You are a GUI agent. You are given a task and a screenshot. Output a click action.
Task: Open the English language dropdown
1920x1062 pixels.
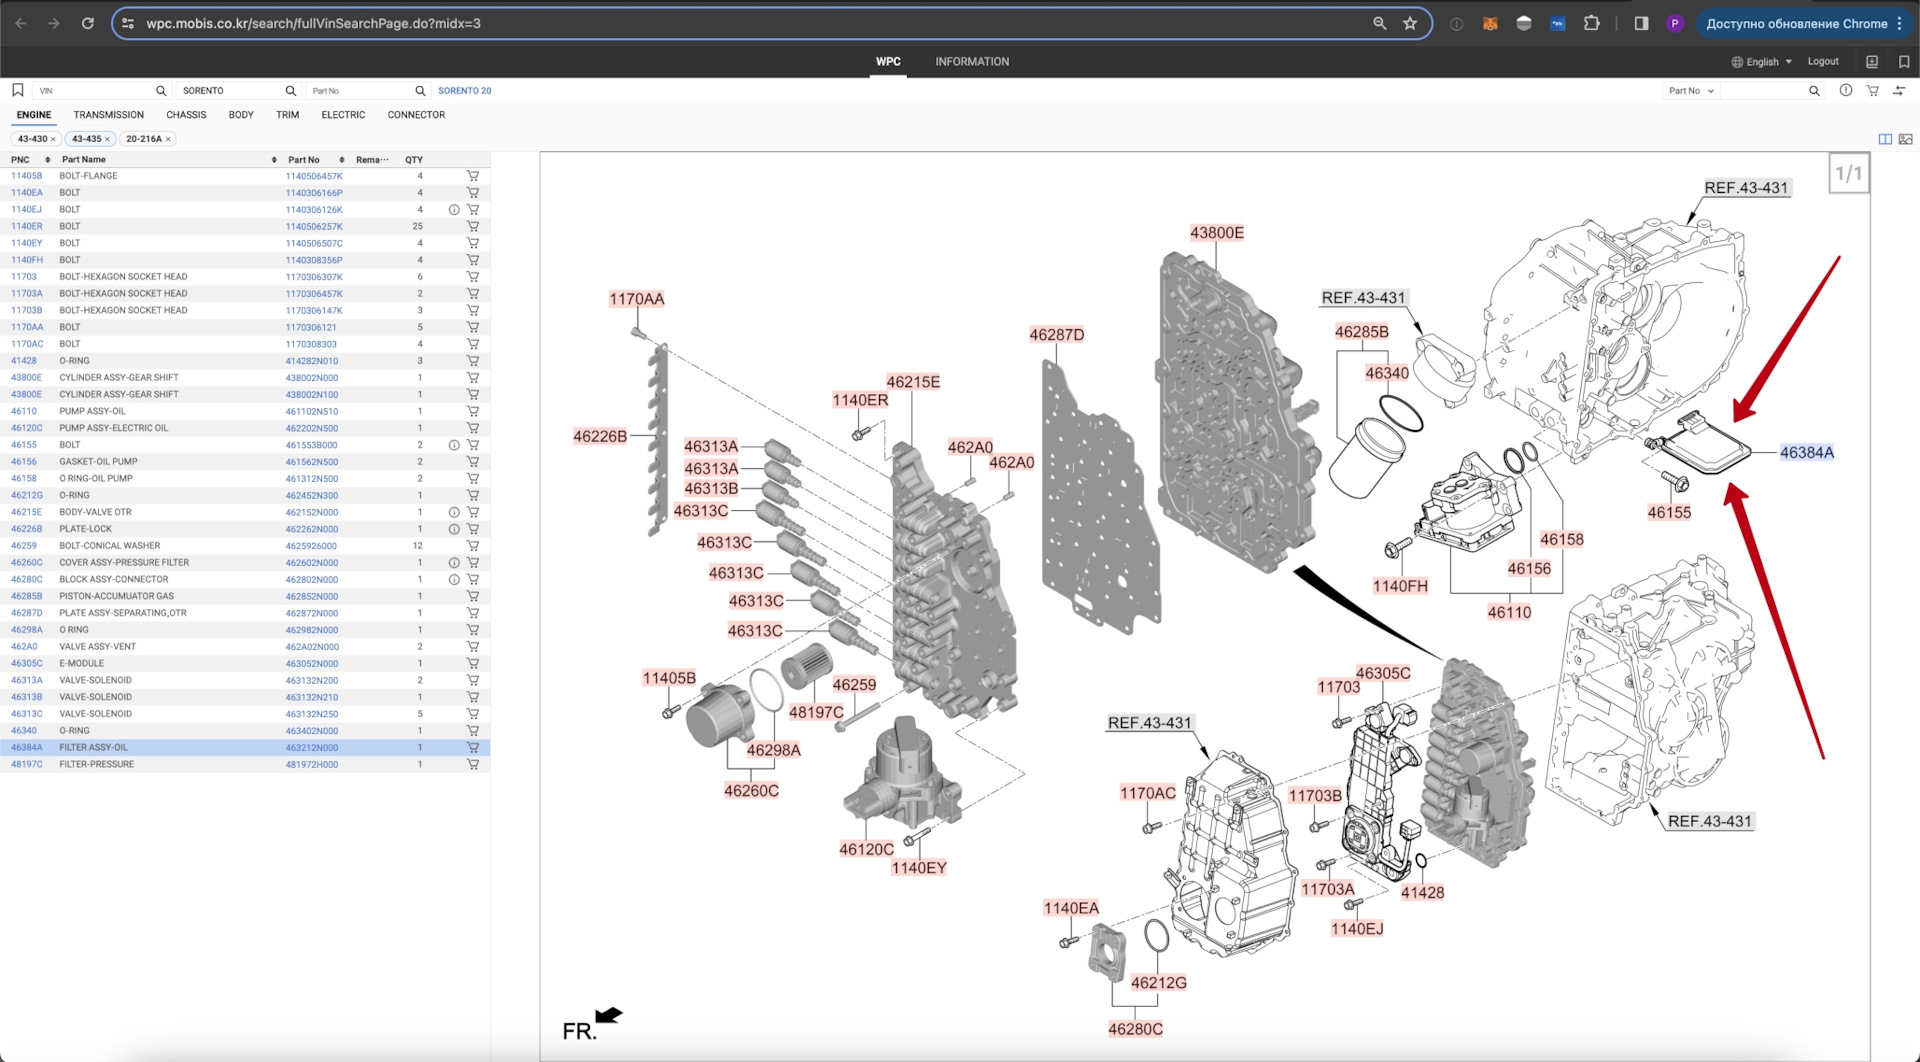click(1762, 62)
